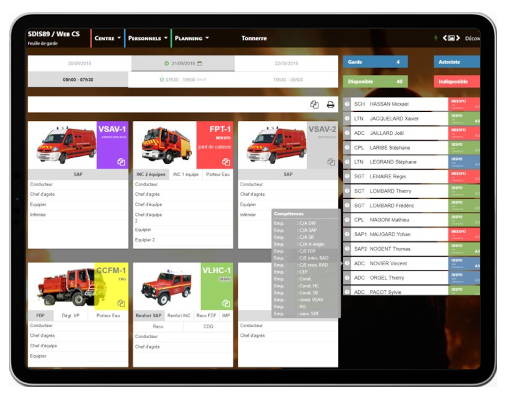The height and width of the screenshot is (395, 505).
Task: Click round icon beside LTN JACQUELARD Xavier
Action: click(x=347, y=118)
